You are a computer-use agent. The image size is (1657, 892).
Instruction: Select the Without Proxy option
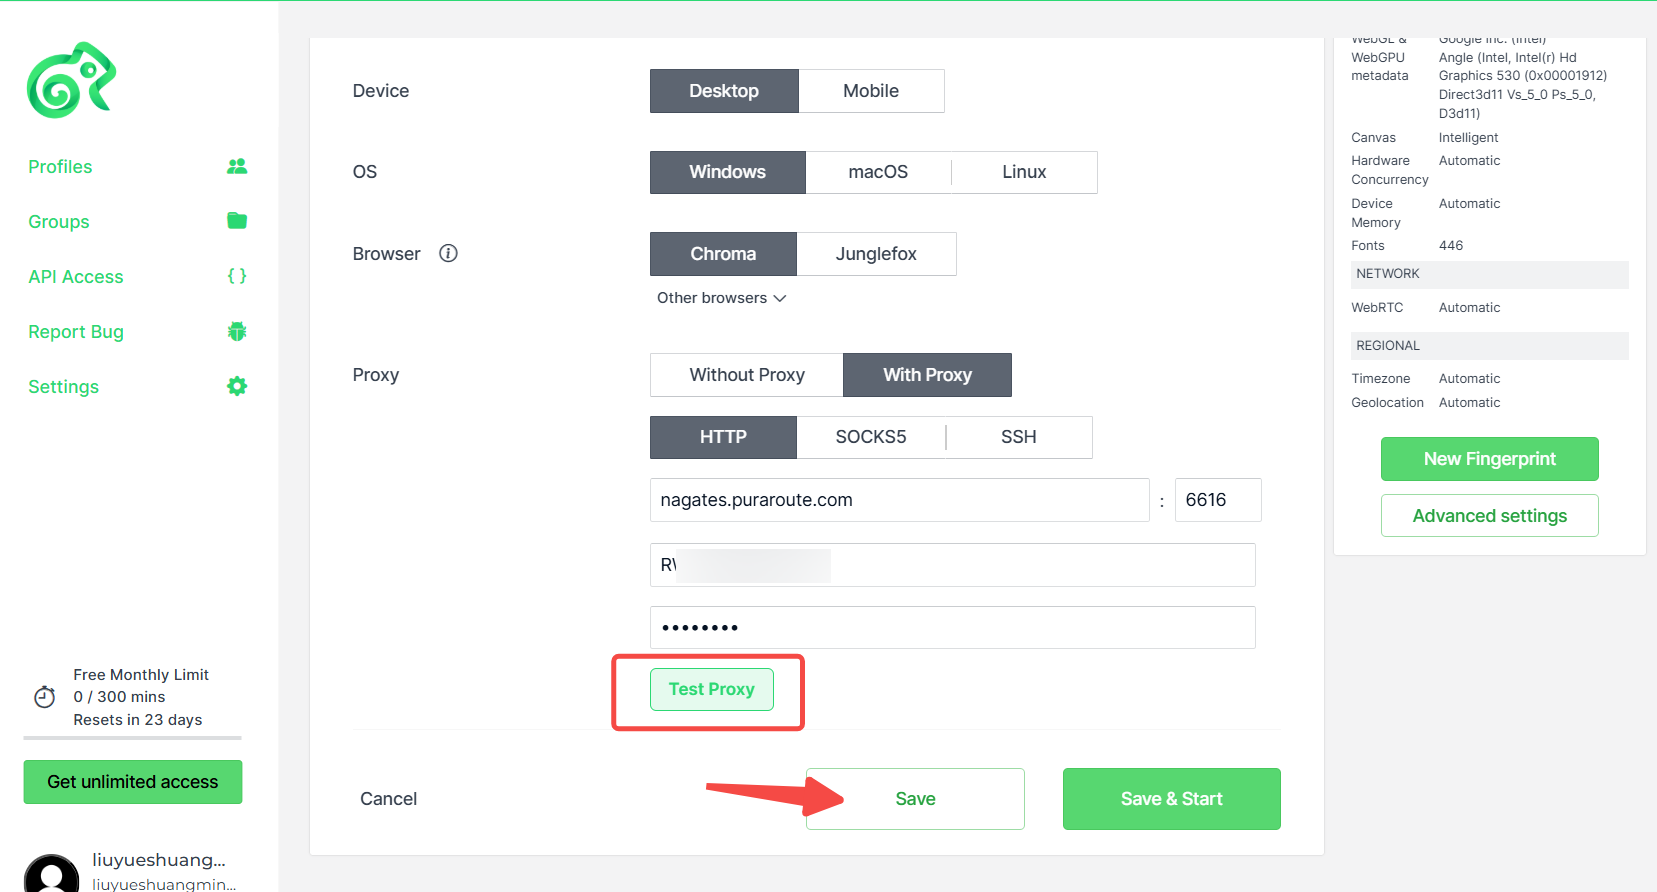(x=747, y=375)
